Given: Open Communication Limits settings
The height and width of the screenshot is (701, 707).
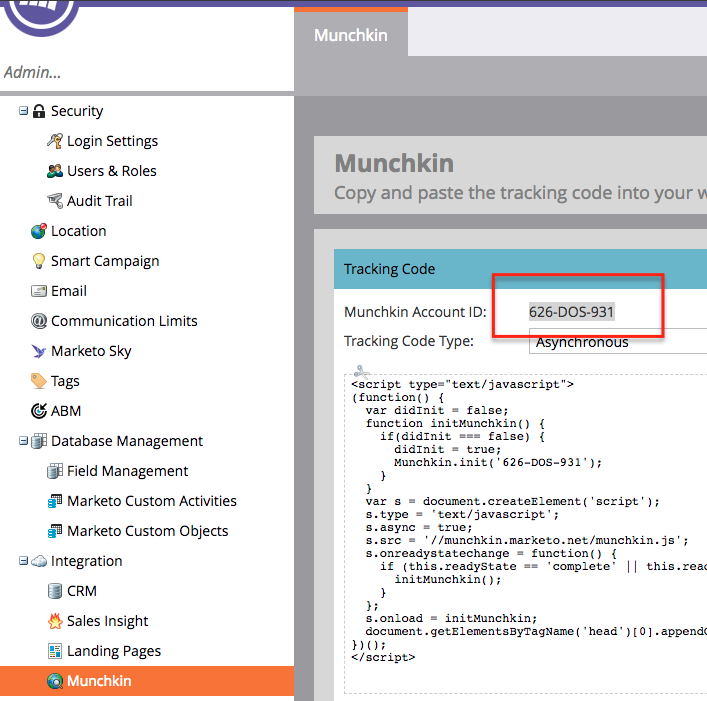Looking at the screenshot, I should [x=124, y=321].
